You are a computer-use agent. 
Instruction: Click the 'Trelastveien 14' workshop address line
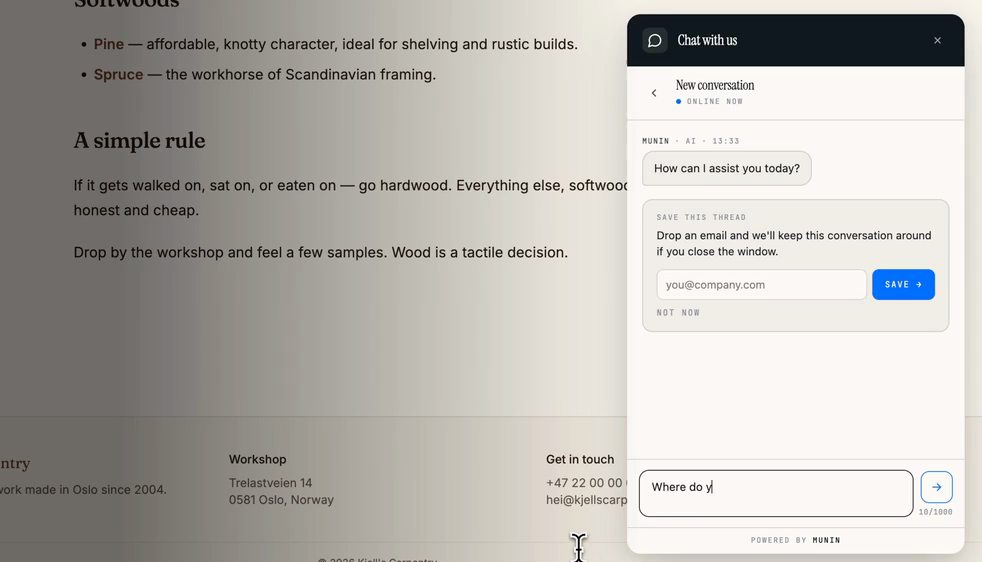270,483
